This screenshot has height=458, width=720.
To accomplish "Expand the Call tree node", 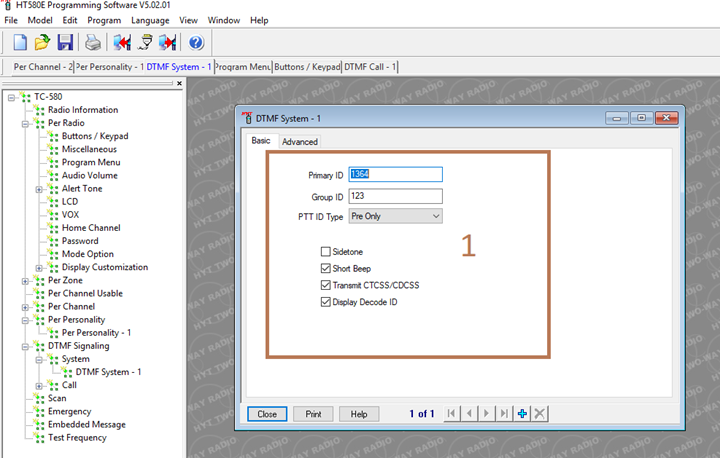I will 39,386.
